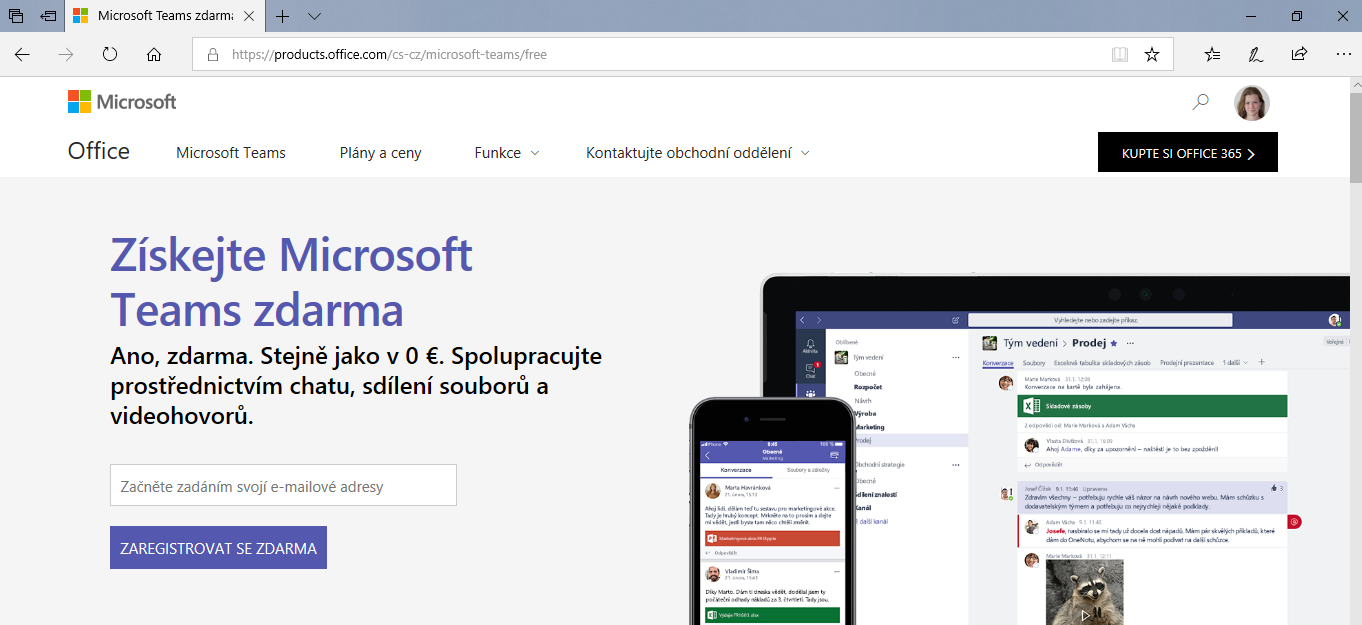Expand Kontaktujte obchodní oddělení dropdown

point(697,153)
